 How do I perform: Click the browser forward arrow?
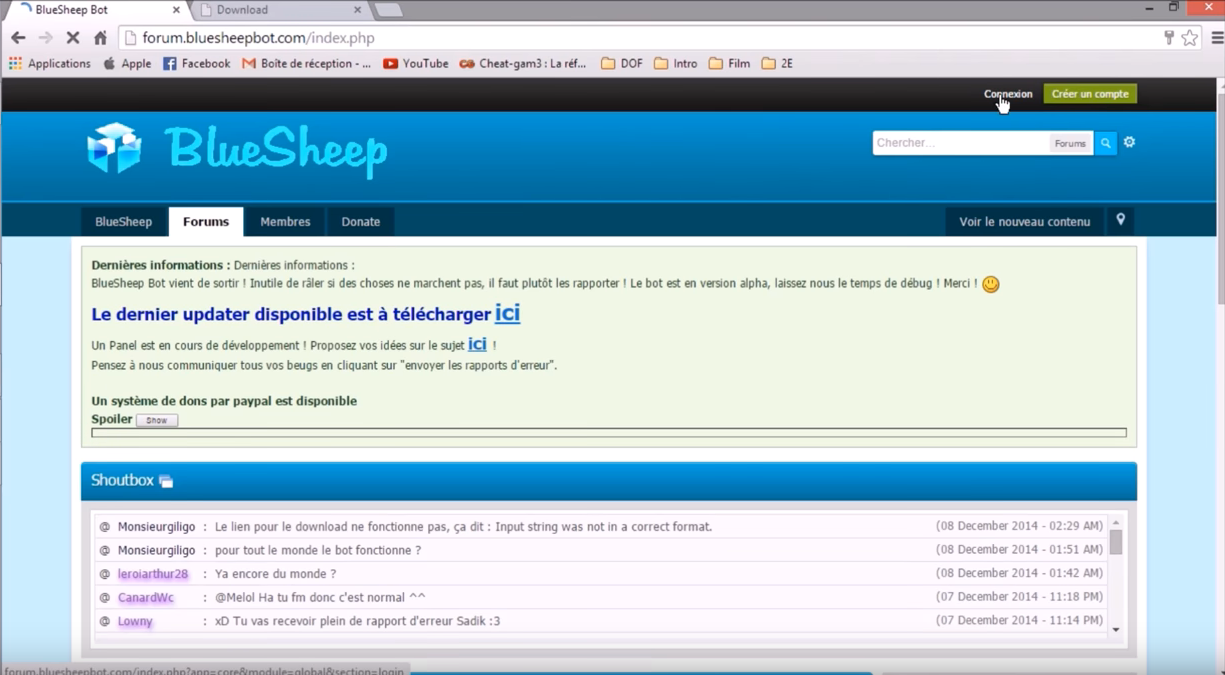click(x=45, y=38)
